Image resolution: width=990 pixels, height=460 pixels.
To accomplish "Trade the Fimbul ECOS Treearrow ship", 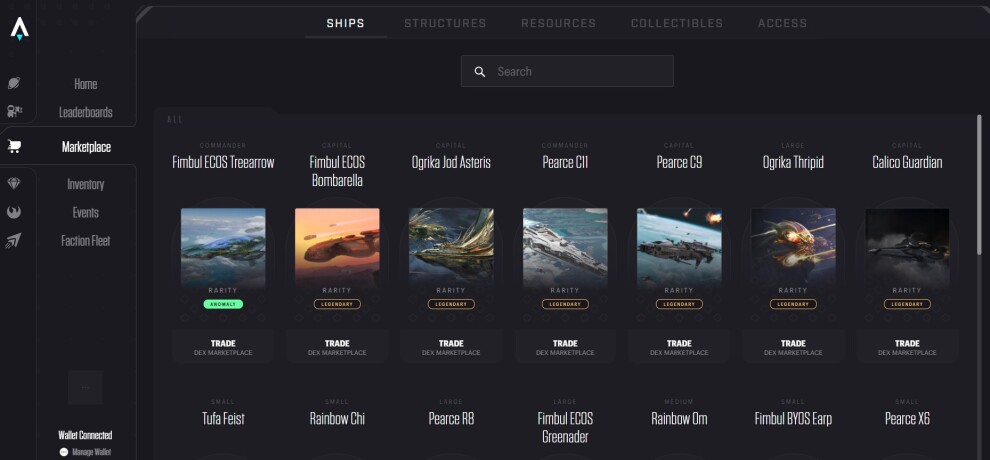I will pos(223,347).
